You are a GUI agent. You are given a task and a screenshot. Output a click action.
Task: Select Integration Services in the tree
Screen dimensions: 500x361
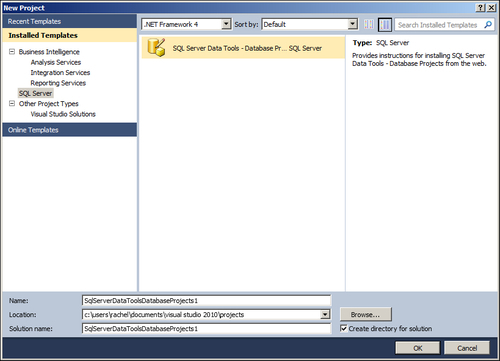coord(60,73)
